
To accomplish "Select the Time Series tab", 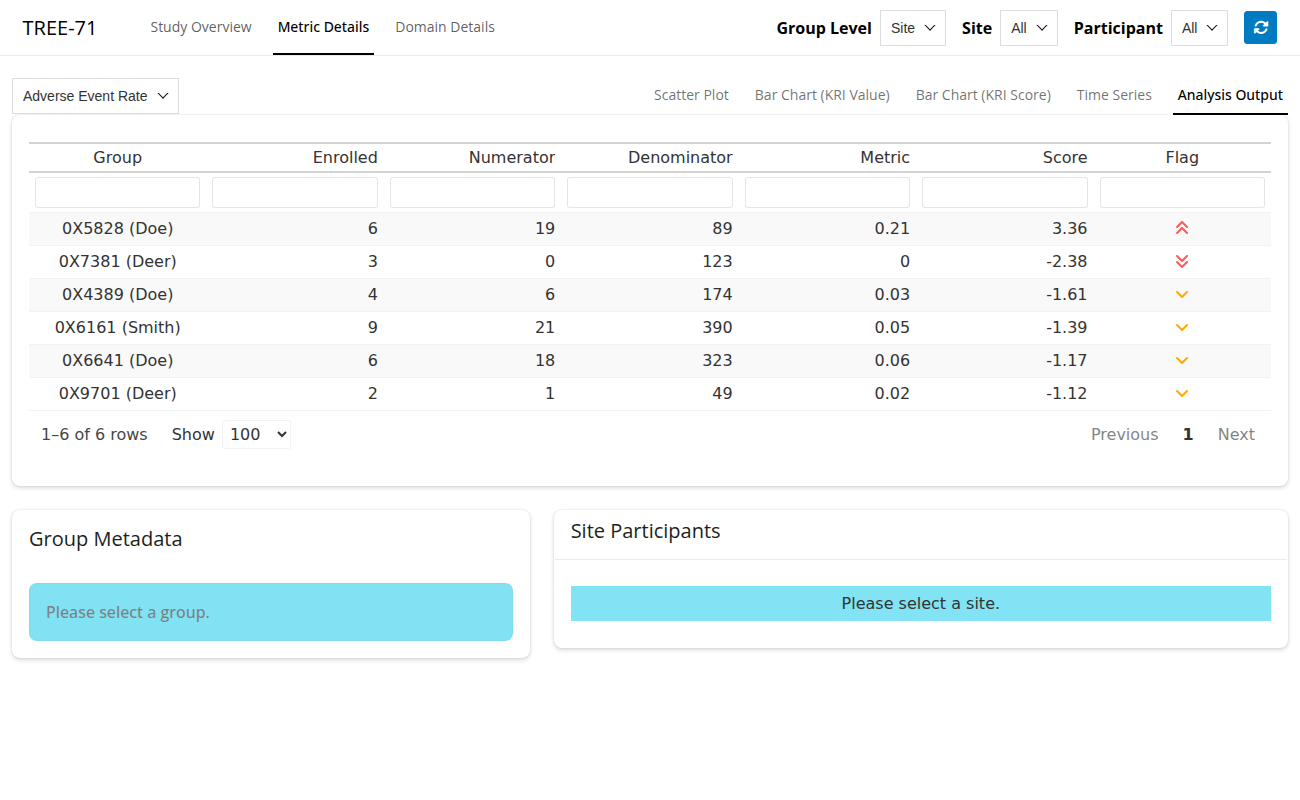I will (x=1114, y=95).
